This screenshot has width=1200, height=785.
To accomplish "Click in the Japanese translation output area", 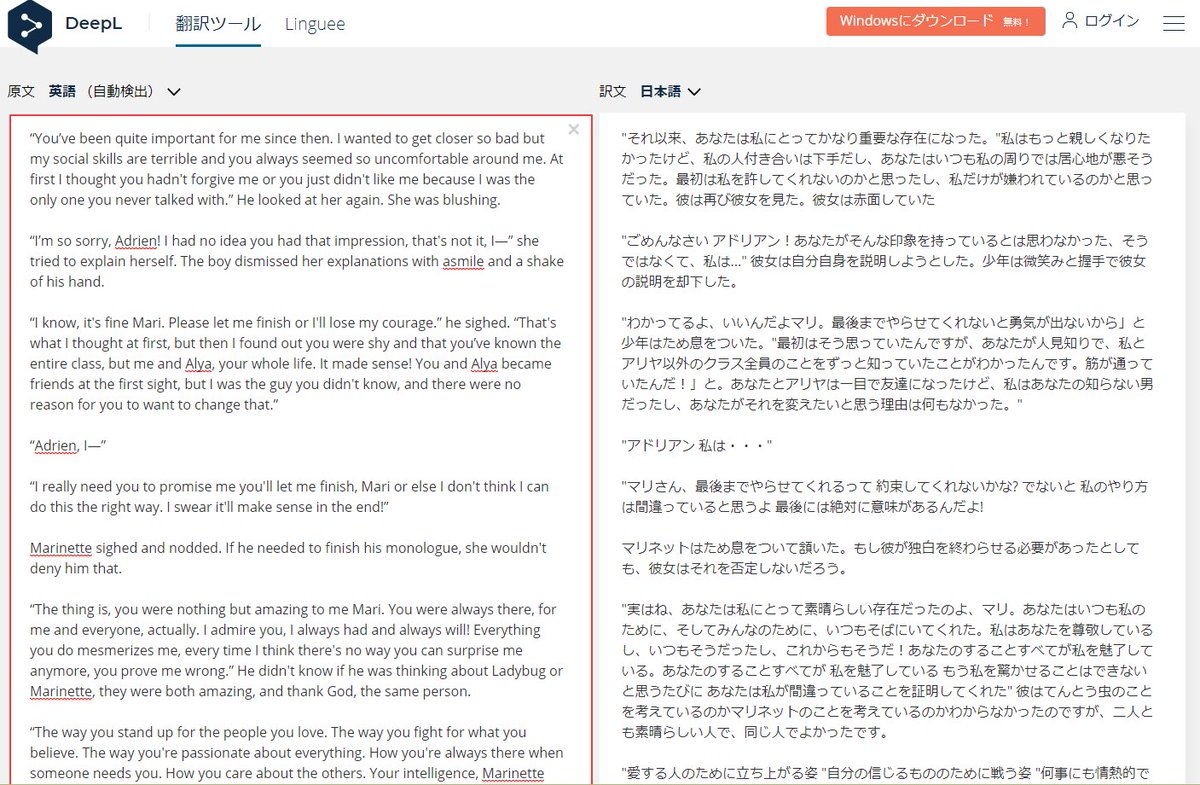I will click(893, 450).
